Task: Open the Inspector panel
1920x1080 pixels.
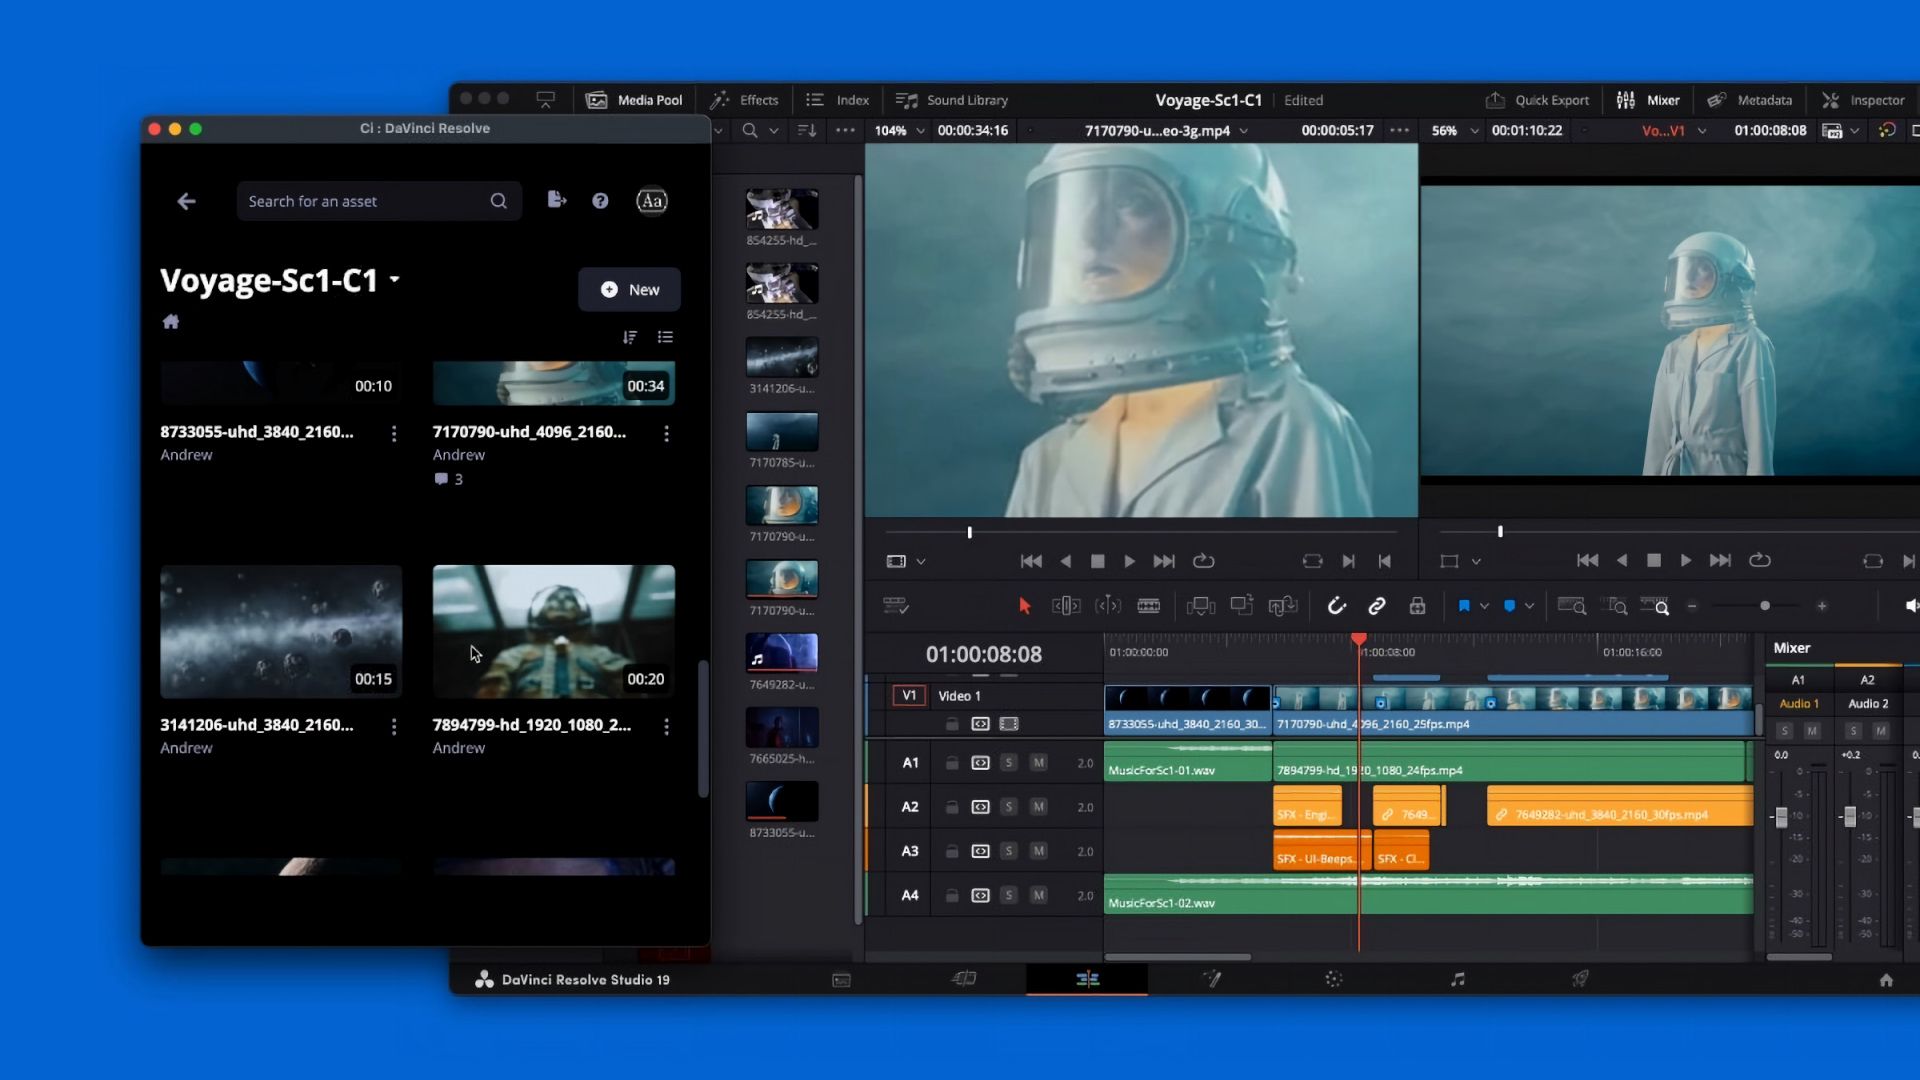Action: tap(1863, 100)
